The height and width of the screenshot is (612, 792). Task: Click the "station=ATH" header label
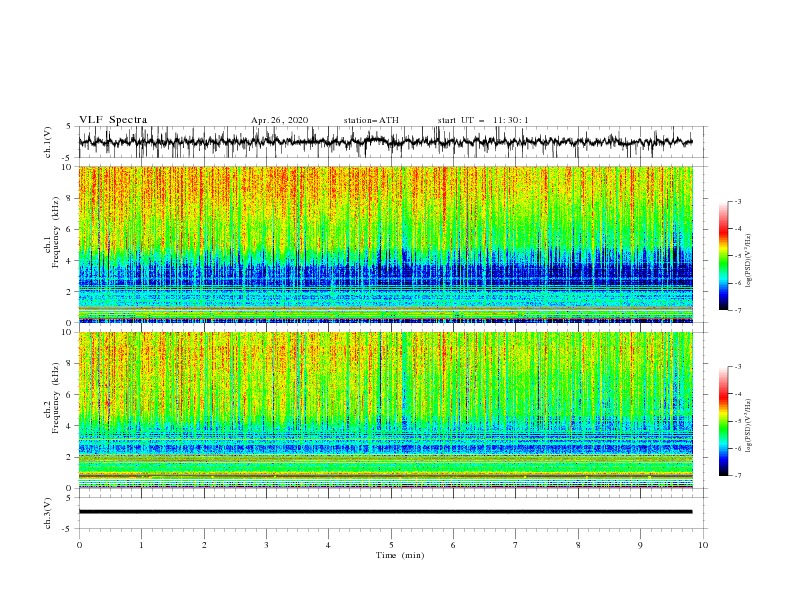371,120
